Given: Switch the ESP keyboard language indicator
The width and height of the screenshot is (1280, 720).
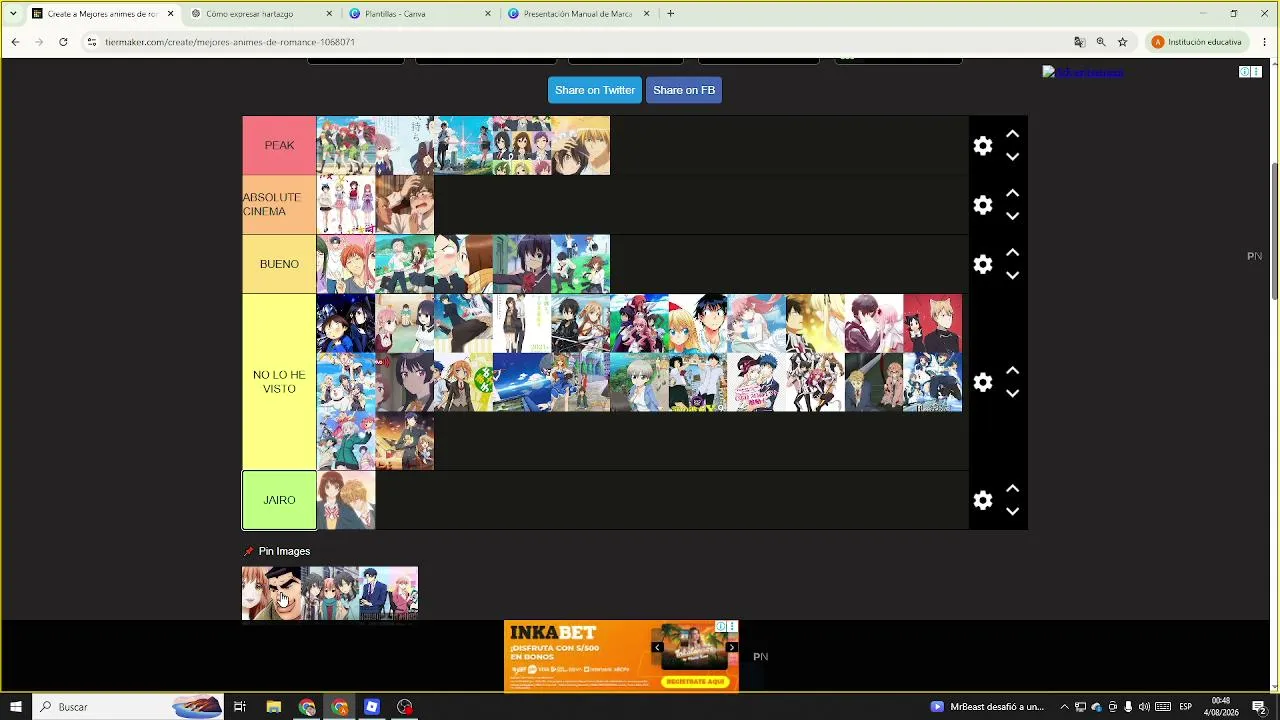Looking at the screenshot, I should [x=1185, y=707].
